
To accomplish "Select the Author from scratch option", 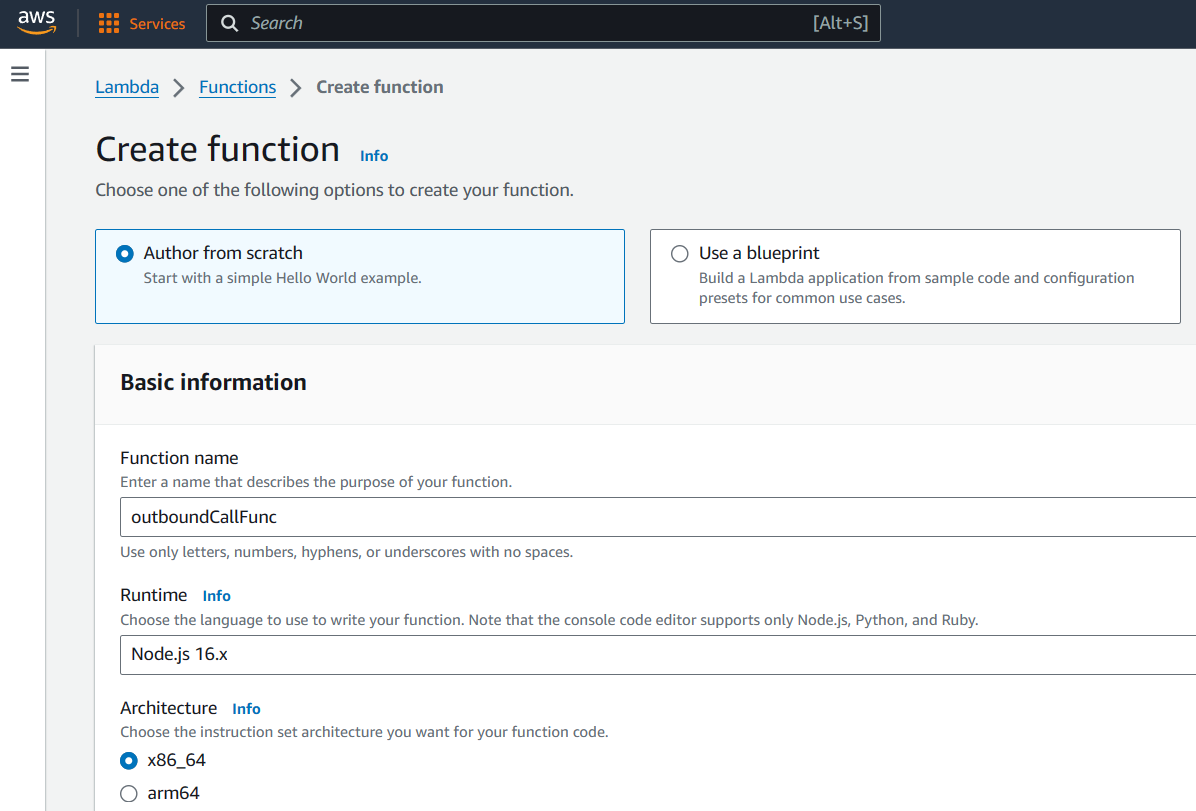I will pyautogui.click(x=125, y=254).
